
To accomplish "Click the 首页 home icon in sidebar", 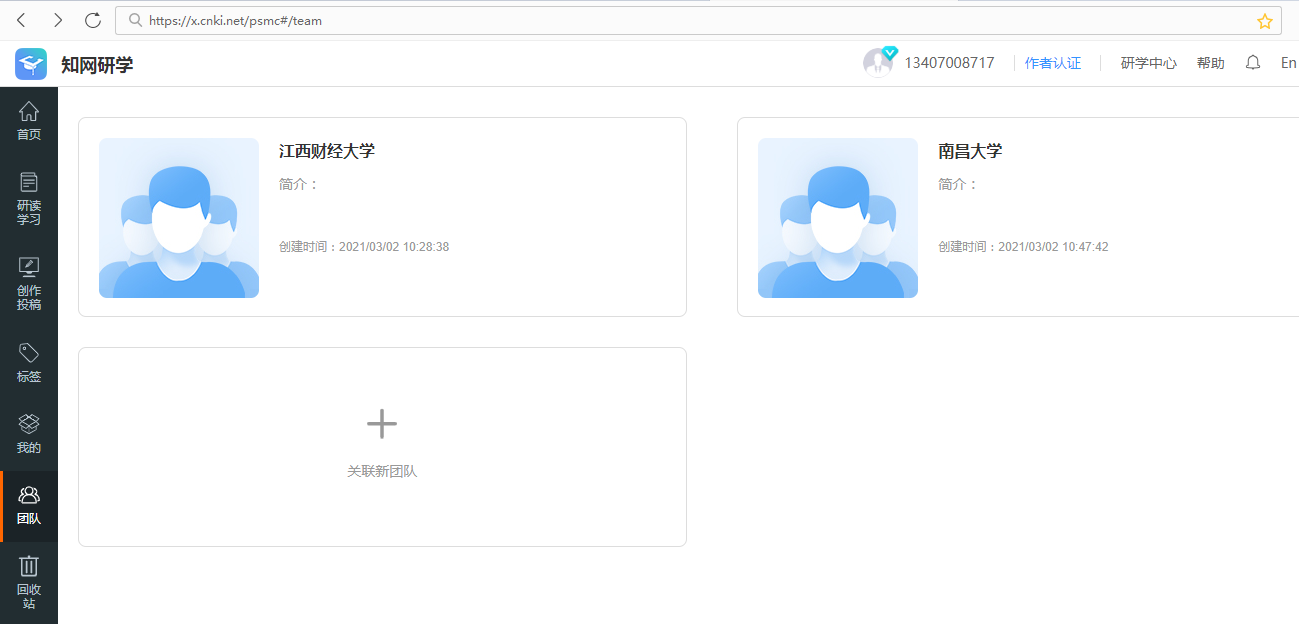I will (29, 111).
